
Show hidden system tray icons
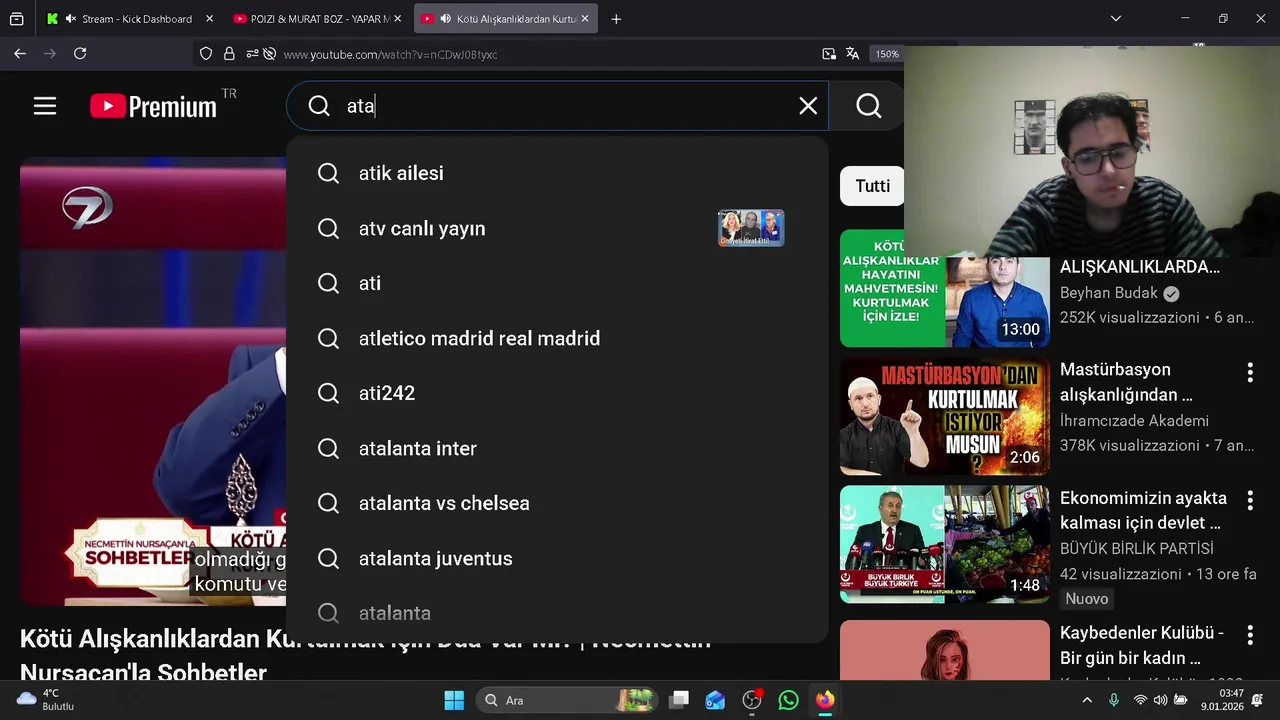pos(1087,700)
